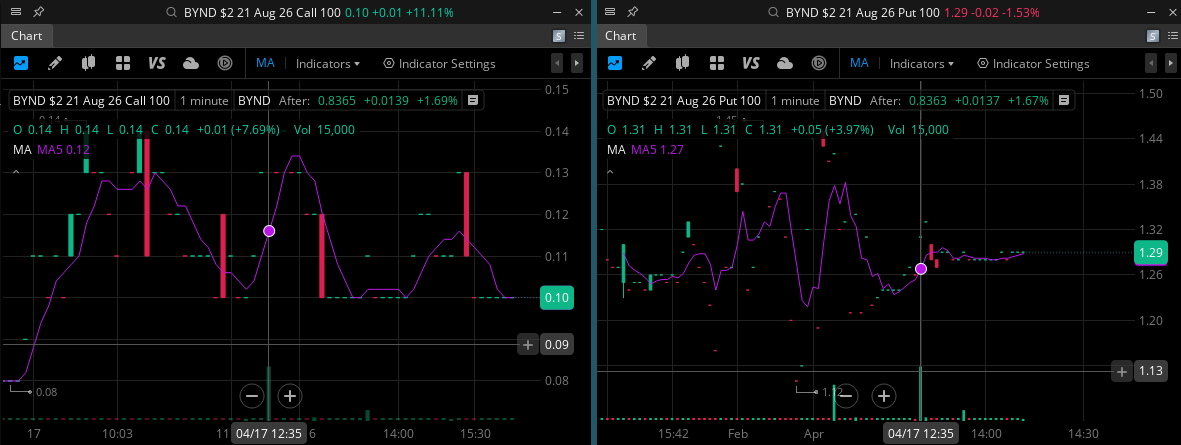Click the 04/17 12:35 date label on Call chart
Viewport: 1181px width, 445px height.
268,434
